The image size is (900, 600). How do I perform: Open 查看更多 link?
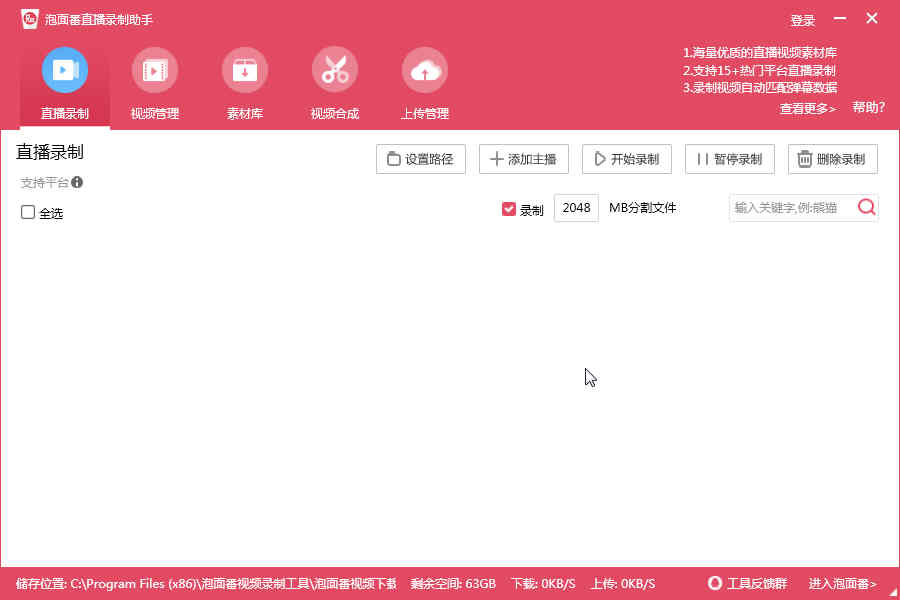click(808, 109)
